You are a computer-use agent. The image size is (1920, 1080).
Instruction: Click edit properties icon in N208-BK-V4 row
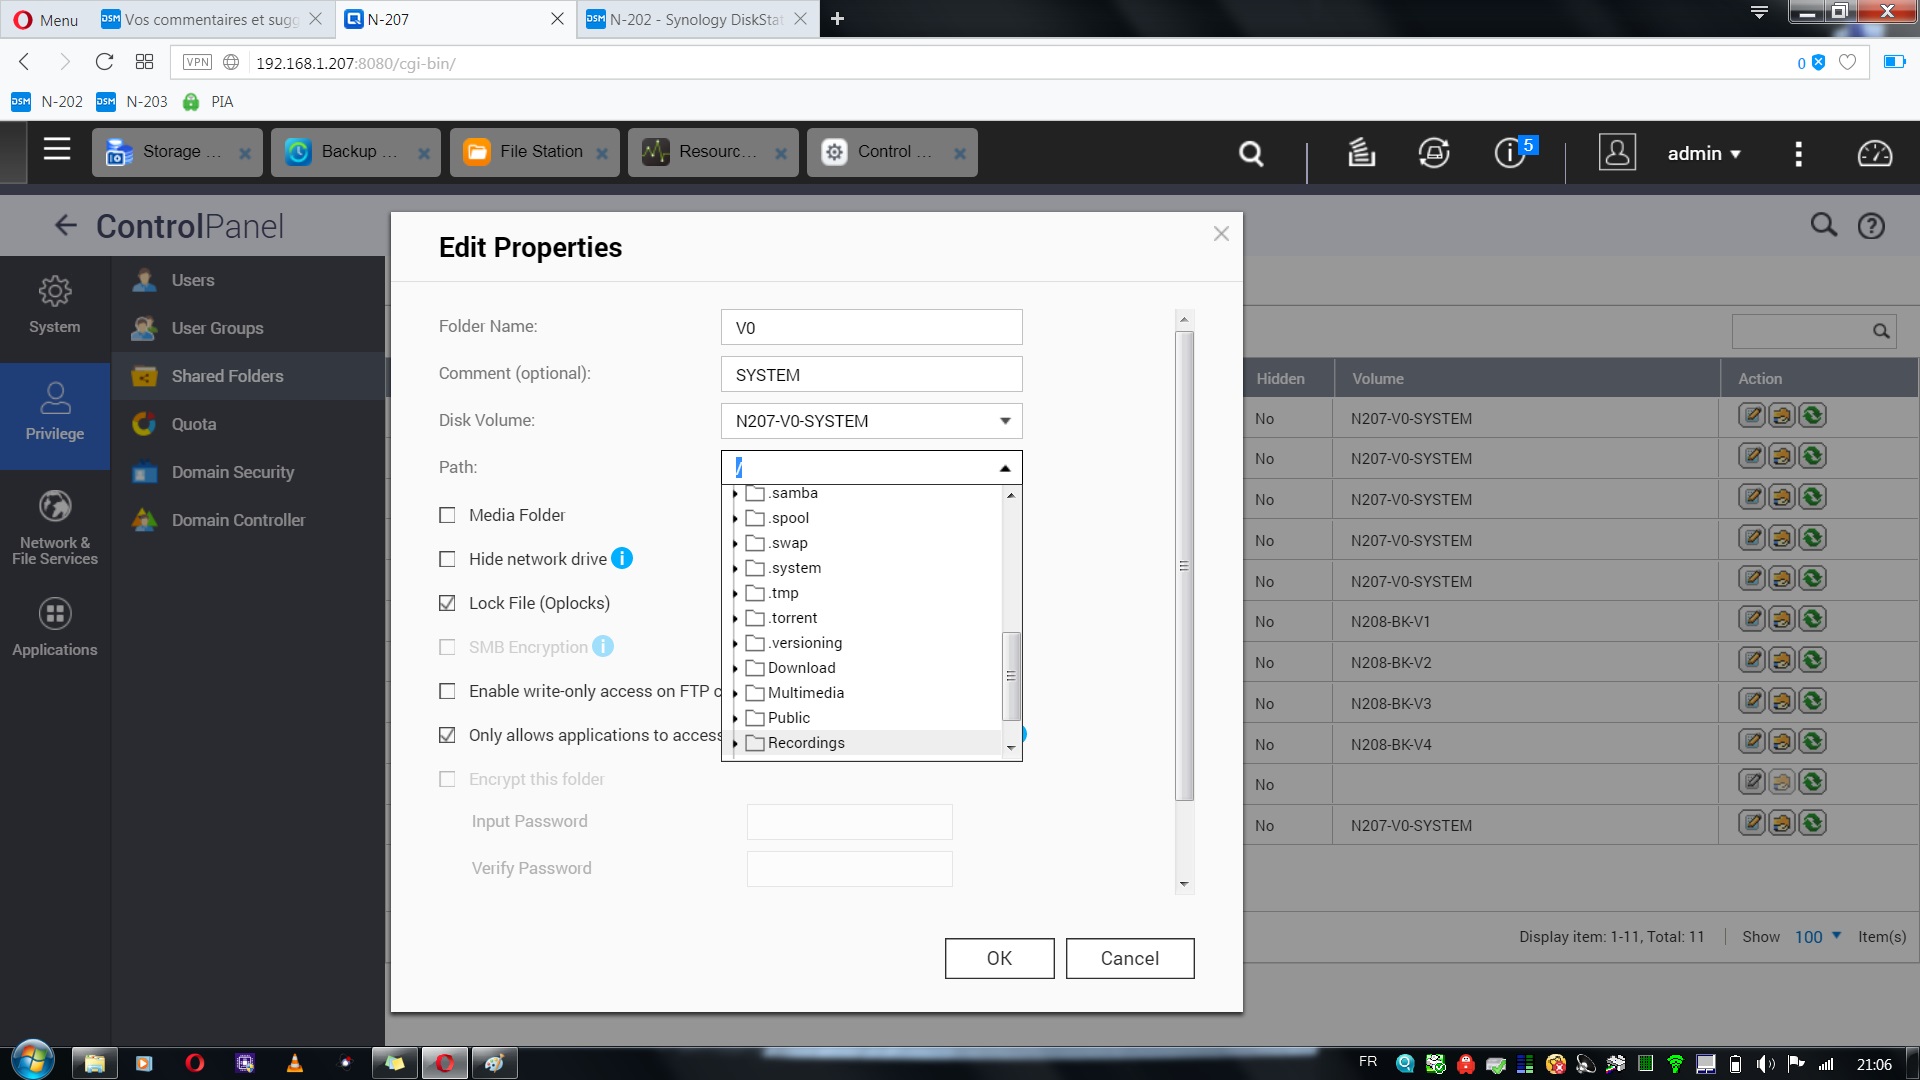[1752, 741]
